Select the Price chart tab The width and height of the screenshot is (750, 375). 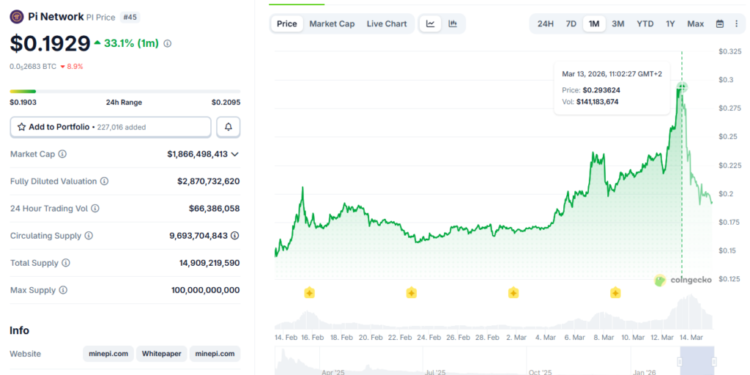coord(287,24)
